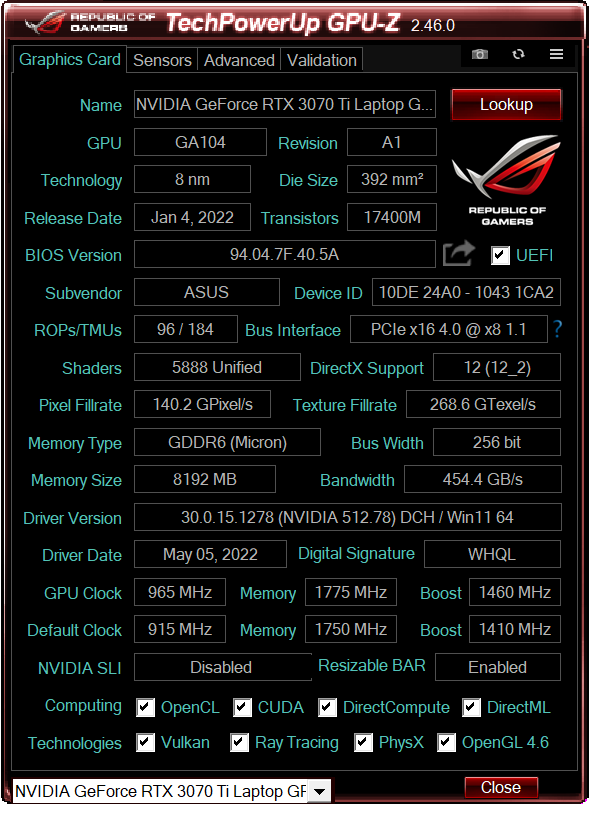Toggle the Ray Tracing checkbox

coord(239,742)
